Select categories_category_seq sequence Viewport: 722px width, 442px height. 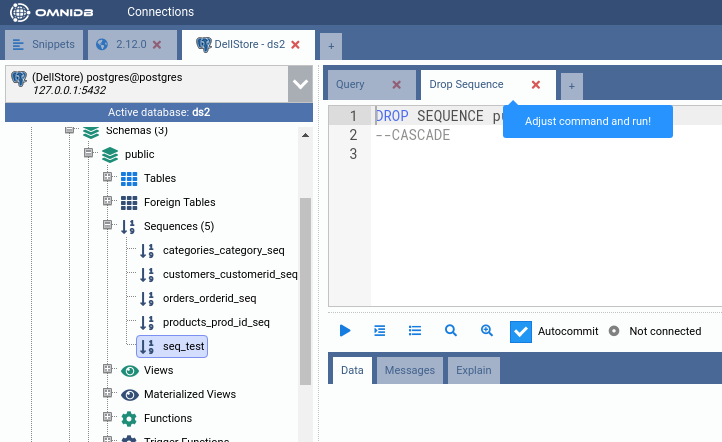[x=224, y=250]
